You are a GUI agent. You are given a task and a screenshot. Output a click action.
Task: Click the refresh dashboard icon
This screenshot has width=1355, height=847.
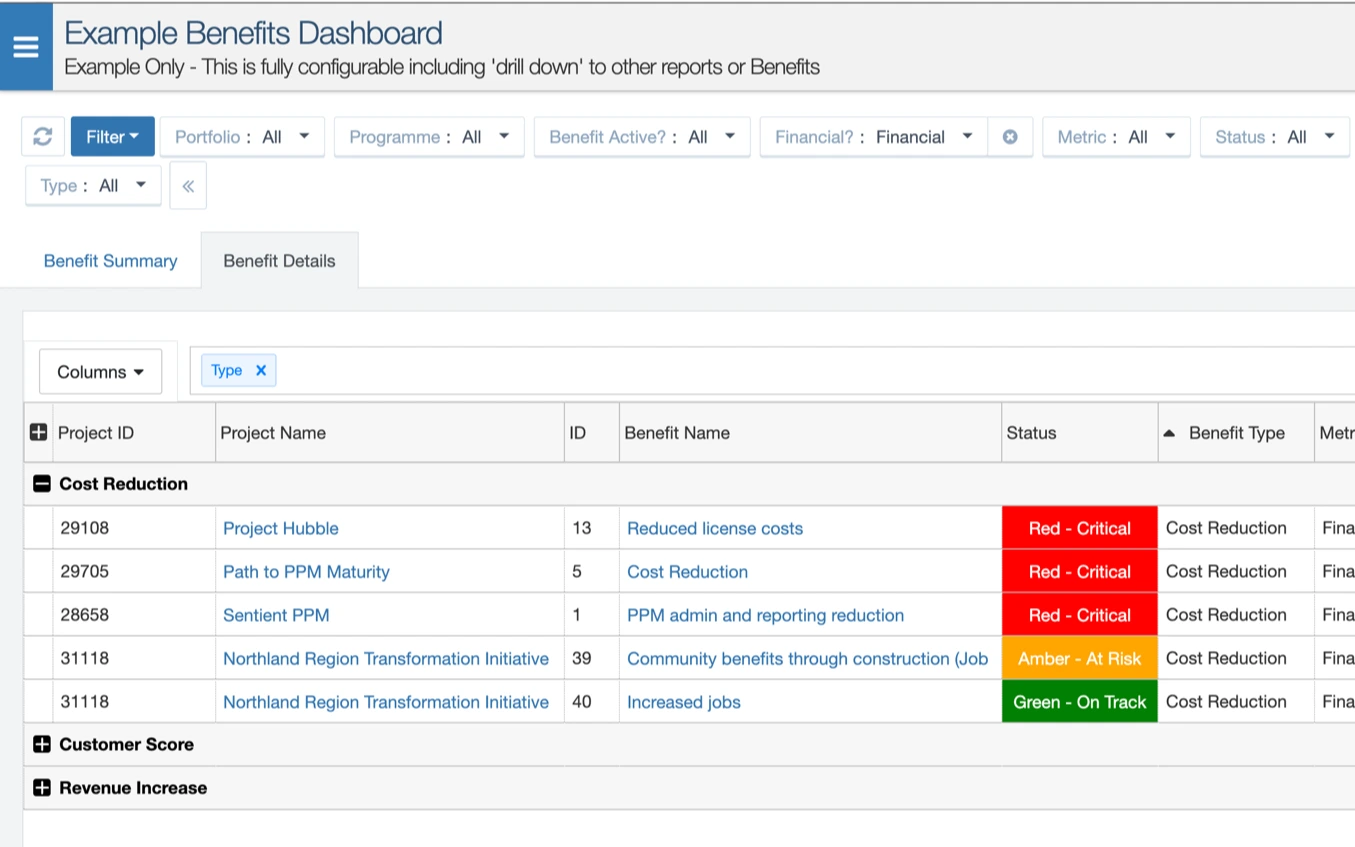43,137
